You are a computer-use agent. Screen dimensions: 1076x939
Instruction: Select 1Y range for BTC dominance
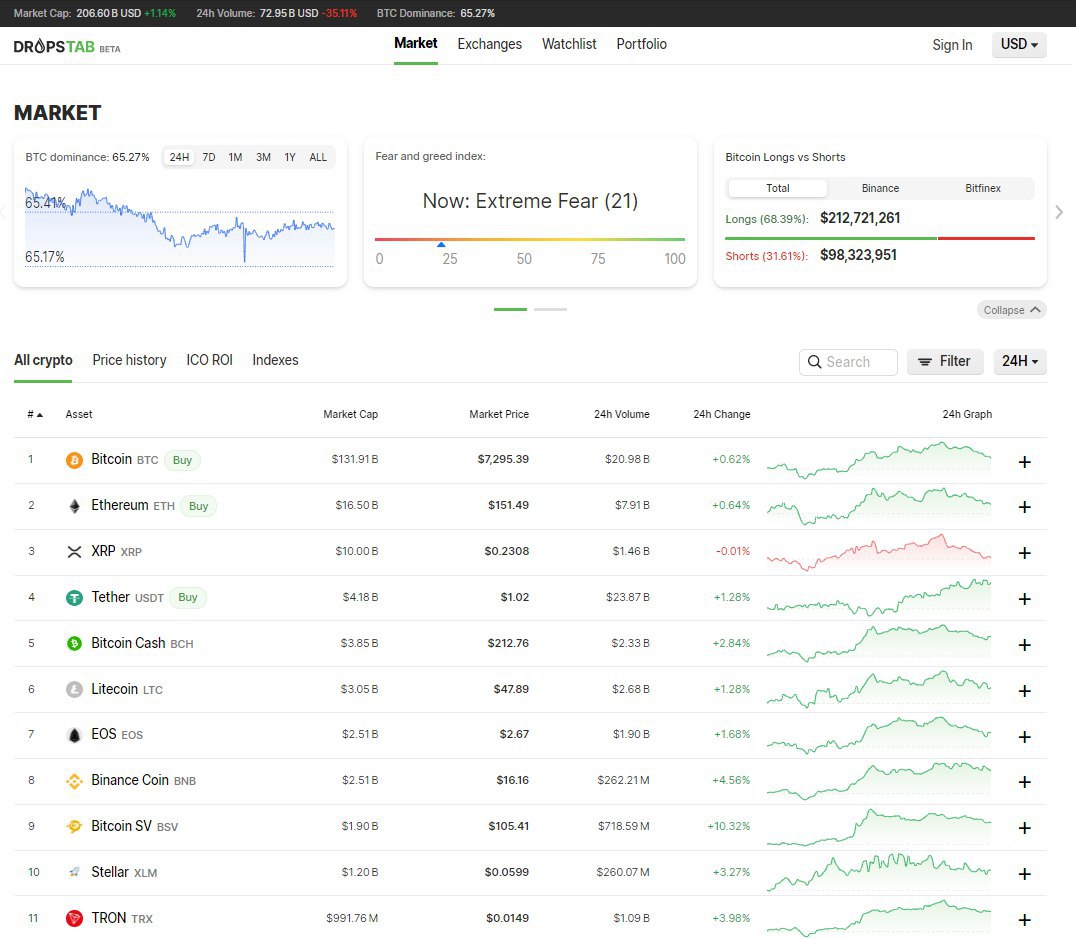point(290,157)
